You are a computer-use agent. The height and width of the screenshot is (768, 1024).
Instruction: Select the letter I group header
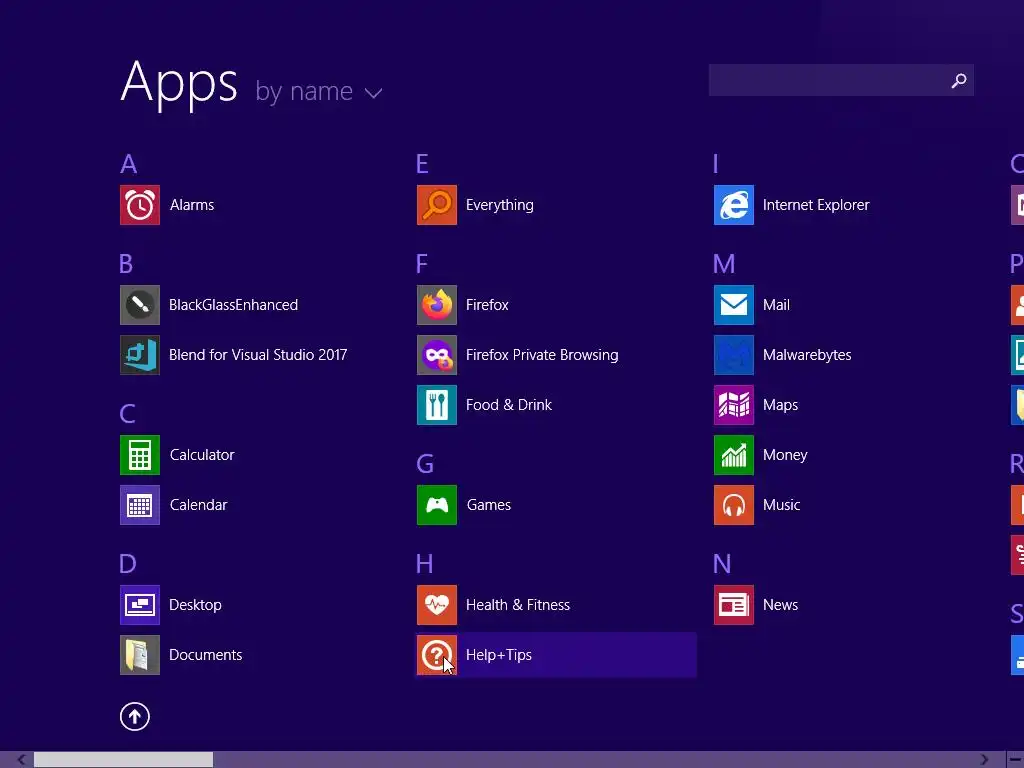point(716,164)
